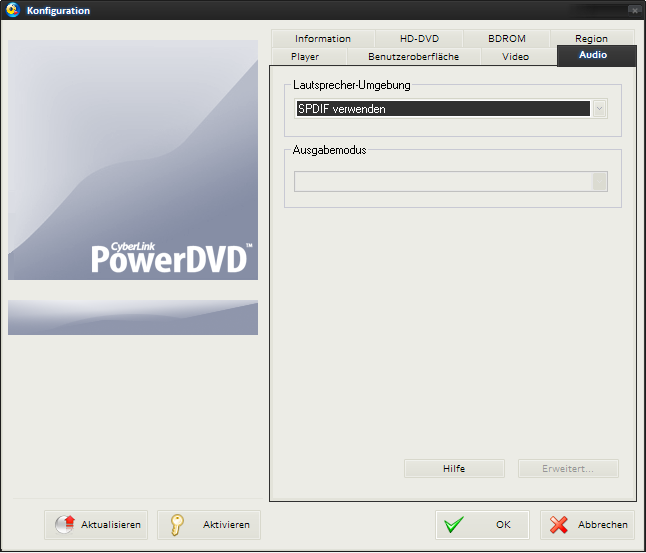Switch to the BDROM tab
Viewport: 646px width, 553px height.
pos(507,39)
